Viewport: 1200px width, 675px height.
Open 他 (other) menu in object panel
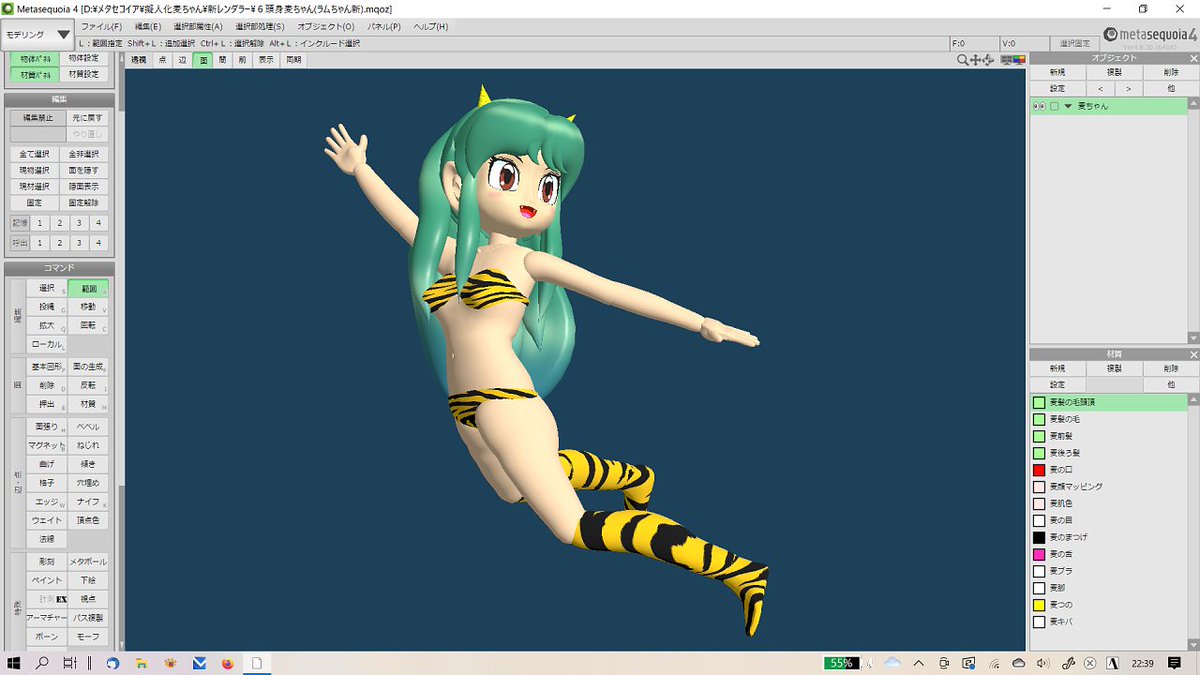coord(1170,88)
